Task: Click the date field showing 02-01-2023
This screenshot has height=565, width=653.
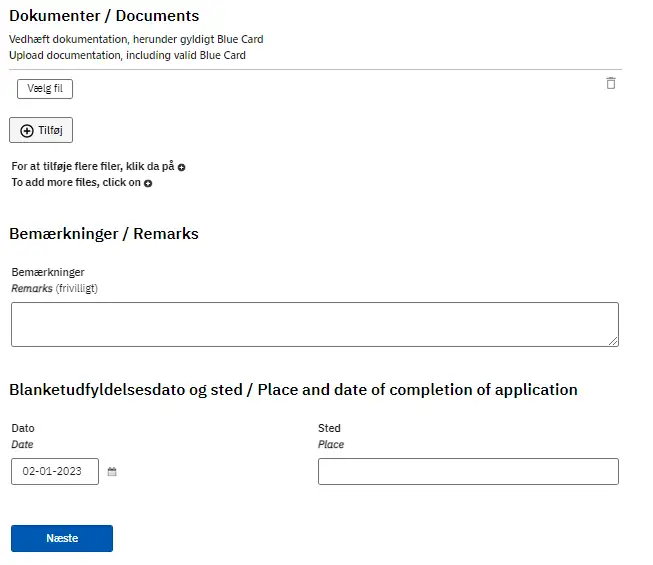Action: 55,471
